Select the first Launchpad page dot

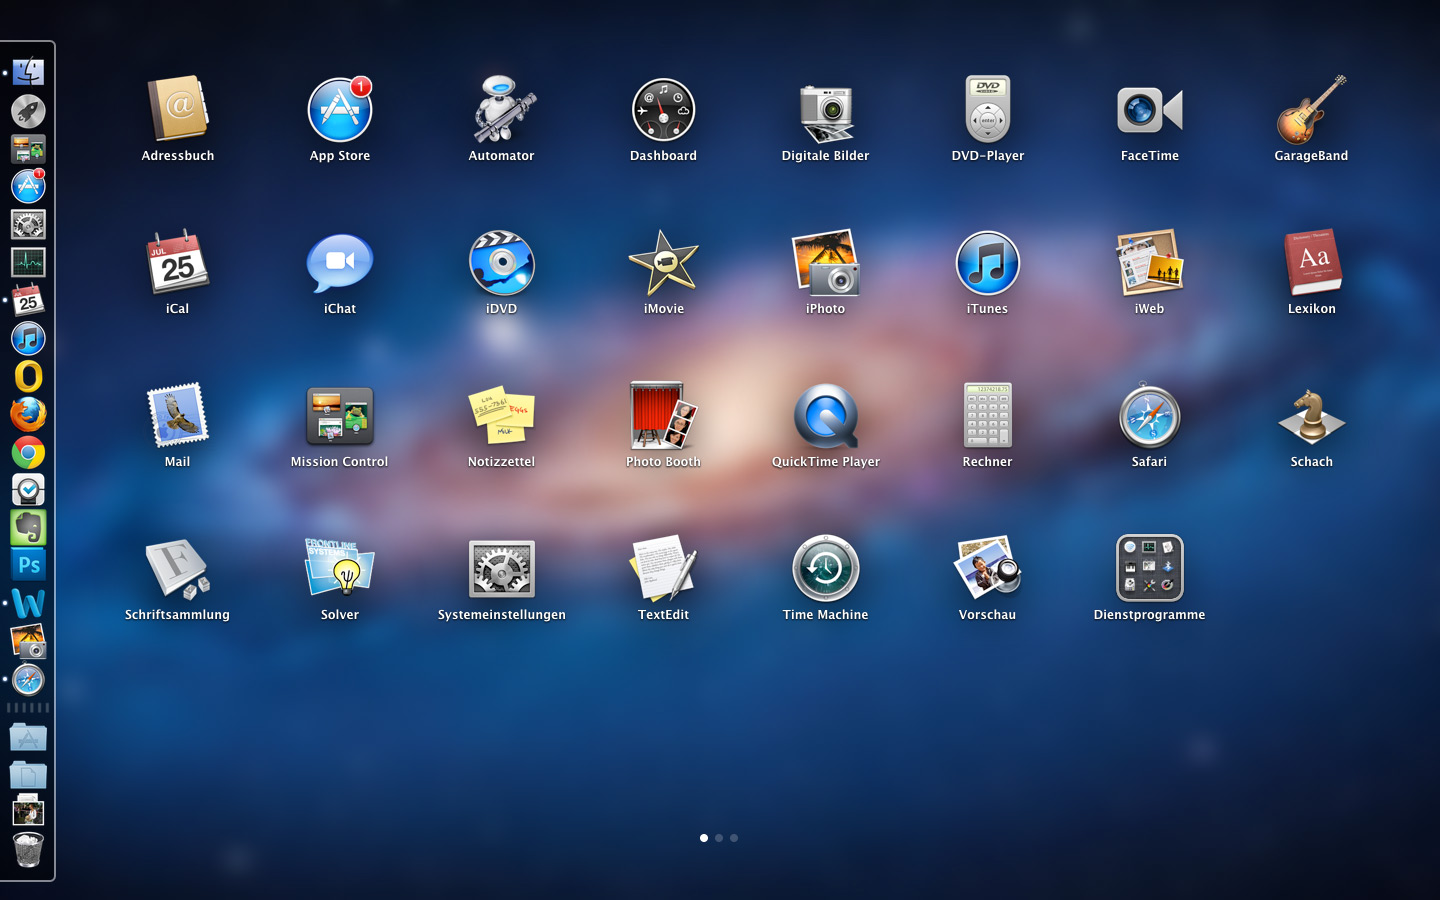click(x=704, y=838)
